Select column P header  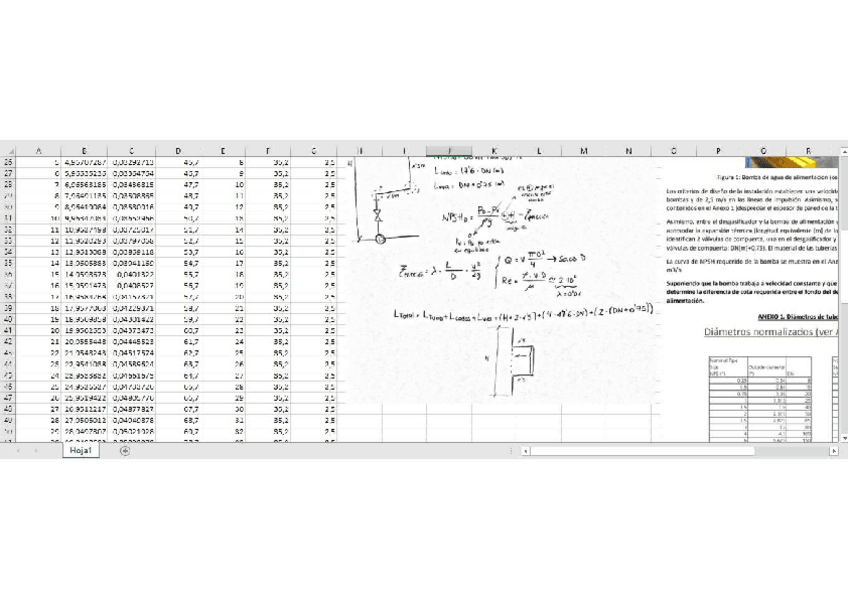tap(718, 151)
